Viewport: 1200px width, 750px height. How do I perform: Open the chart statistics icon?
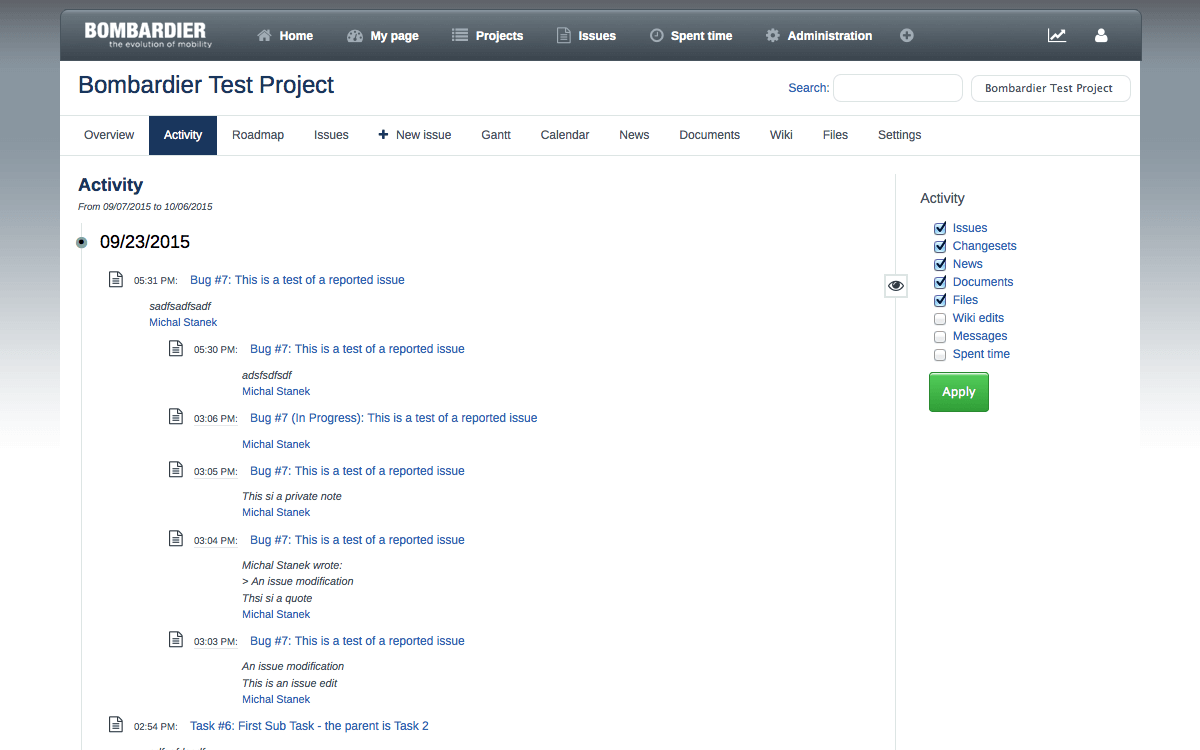pyautogui.click(x=1057, y=35)
